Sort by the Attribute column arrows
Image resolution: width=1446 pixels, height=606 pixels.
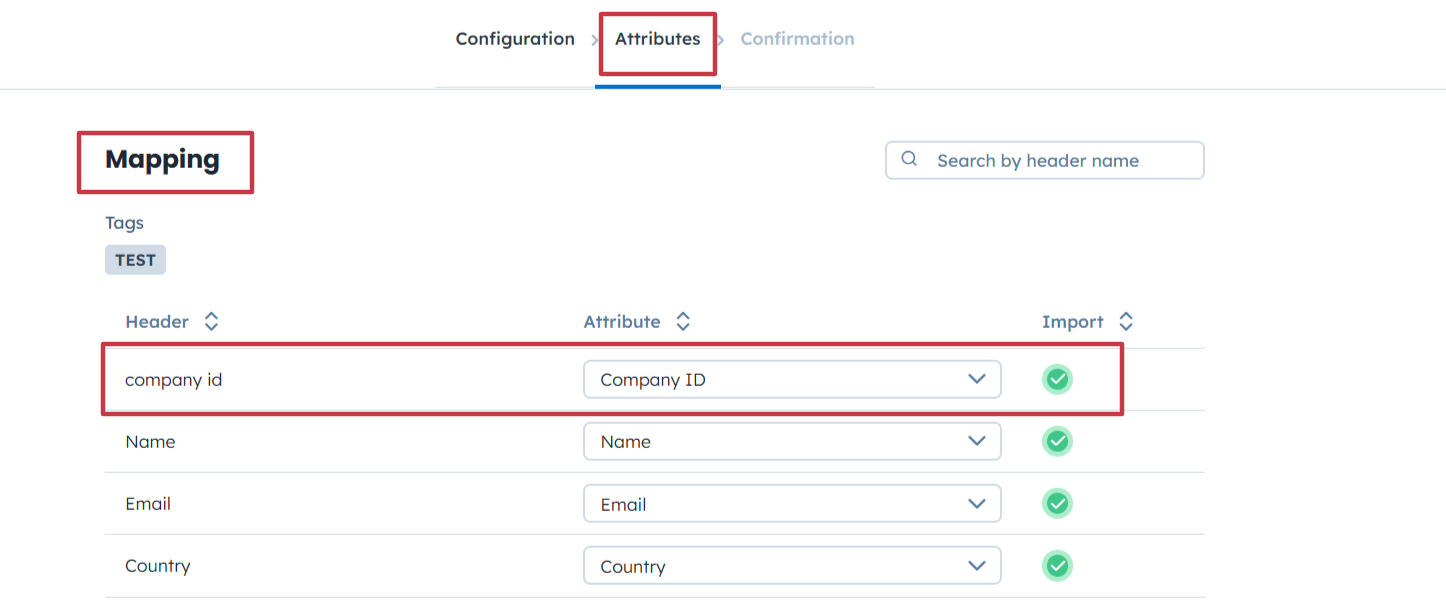coord(683,322)
